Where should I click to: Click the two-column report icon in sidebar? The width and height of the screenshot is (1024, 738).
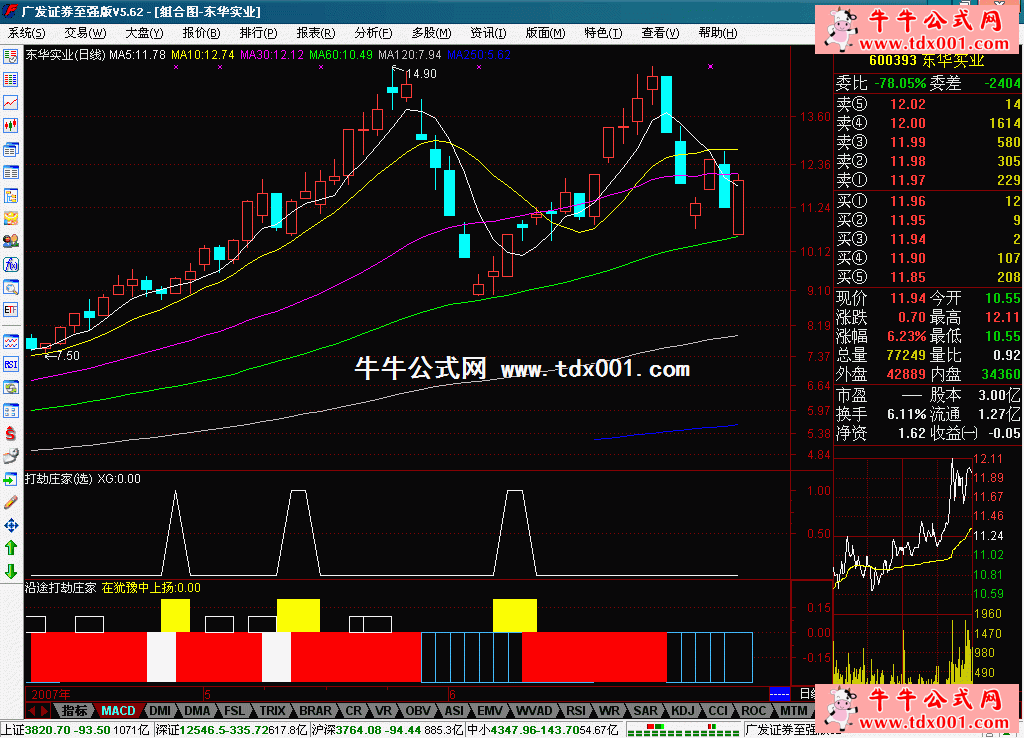tap(10, 172)
